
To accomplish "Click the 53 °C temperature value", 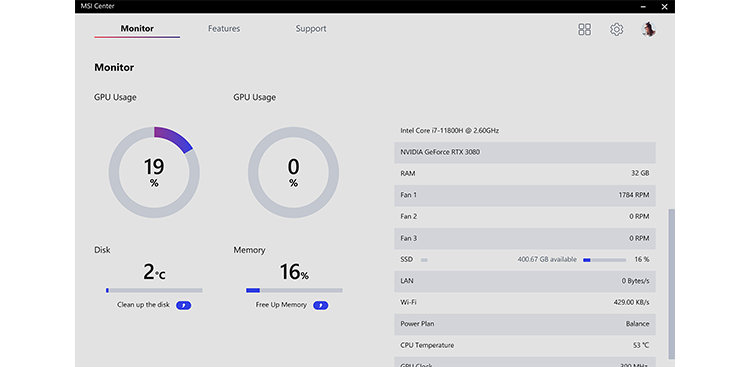I will click(x=641, y=345).
